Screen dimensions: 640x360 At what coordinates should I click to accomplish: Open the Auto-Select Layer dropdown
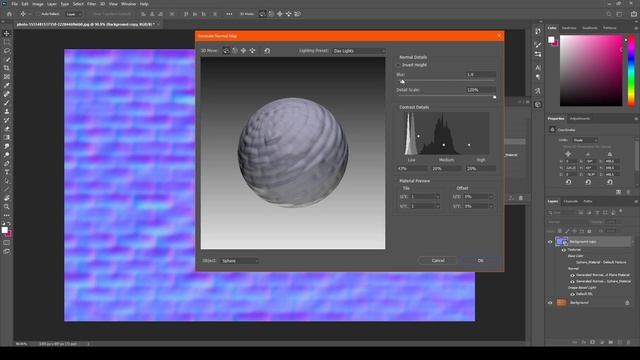tap(74, 14)
